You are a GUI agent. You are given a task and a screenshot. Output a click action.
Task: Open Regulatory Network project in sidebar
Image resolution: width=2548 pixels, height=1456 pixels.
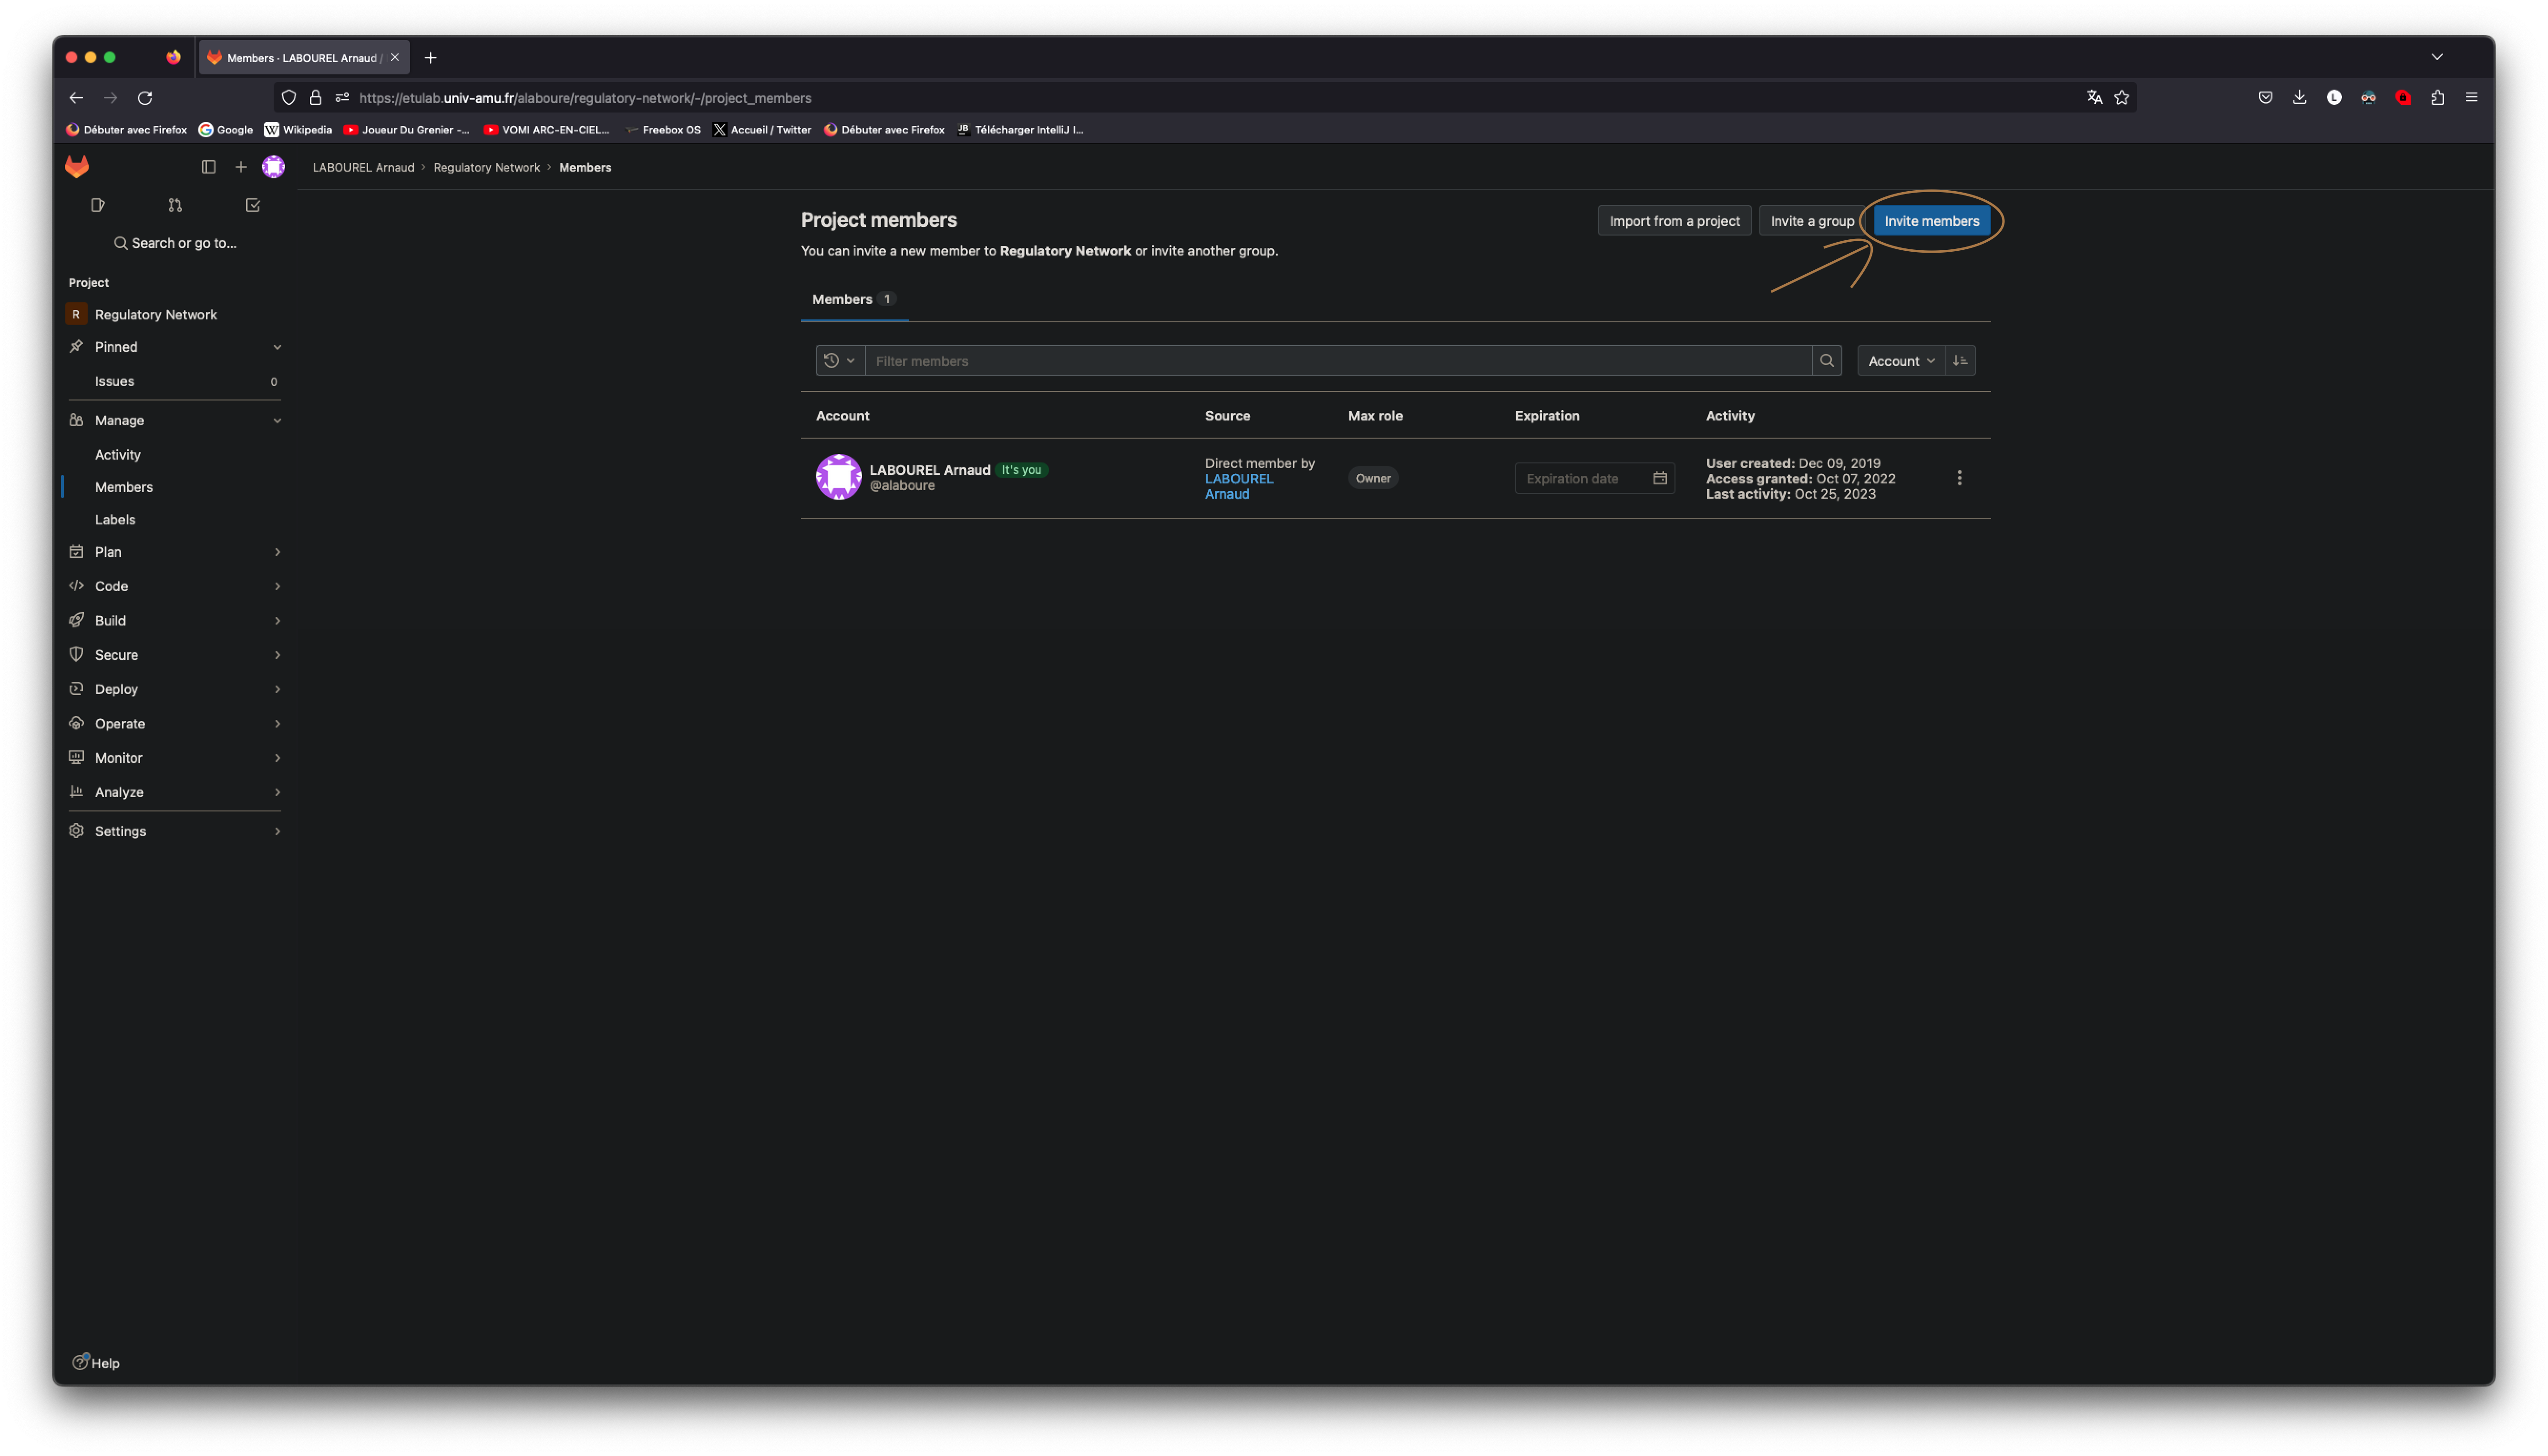[176, 314]
